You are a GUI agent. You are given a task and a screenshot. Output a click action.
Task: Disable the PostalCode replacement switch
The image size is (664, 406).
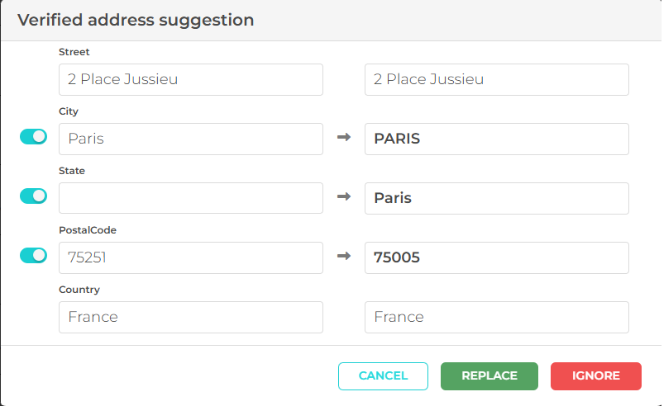(x=33, y=256)
